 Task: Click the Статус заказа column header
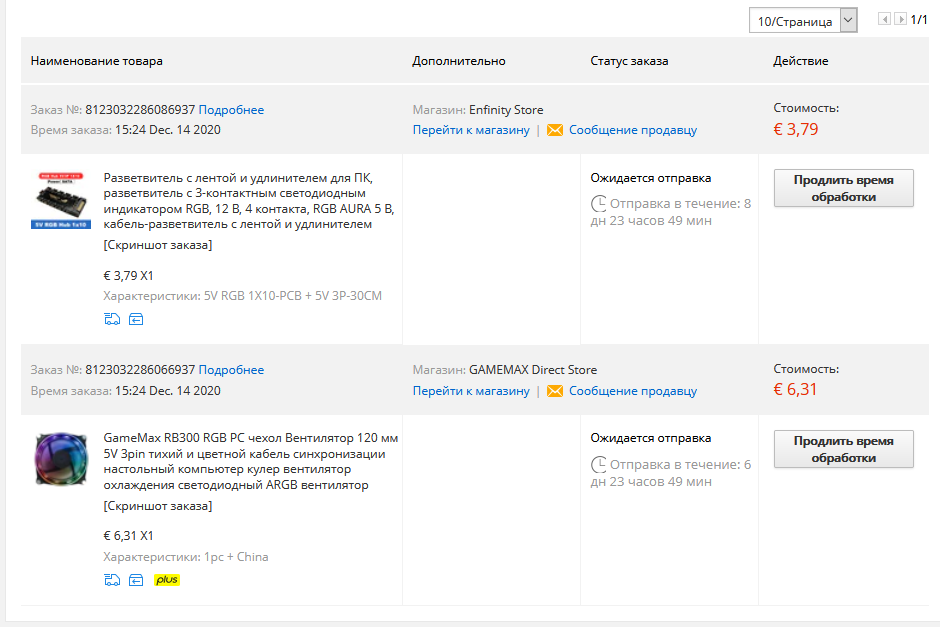tap(629, 61)
